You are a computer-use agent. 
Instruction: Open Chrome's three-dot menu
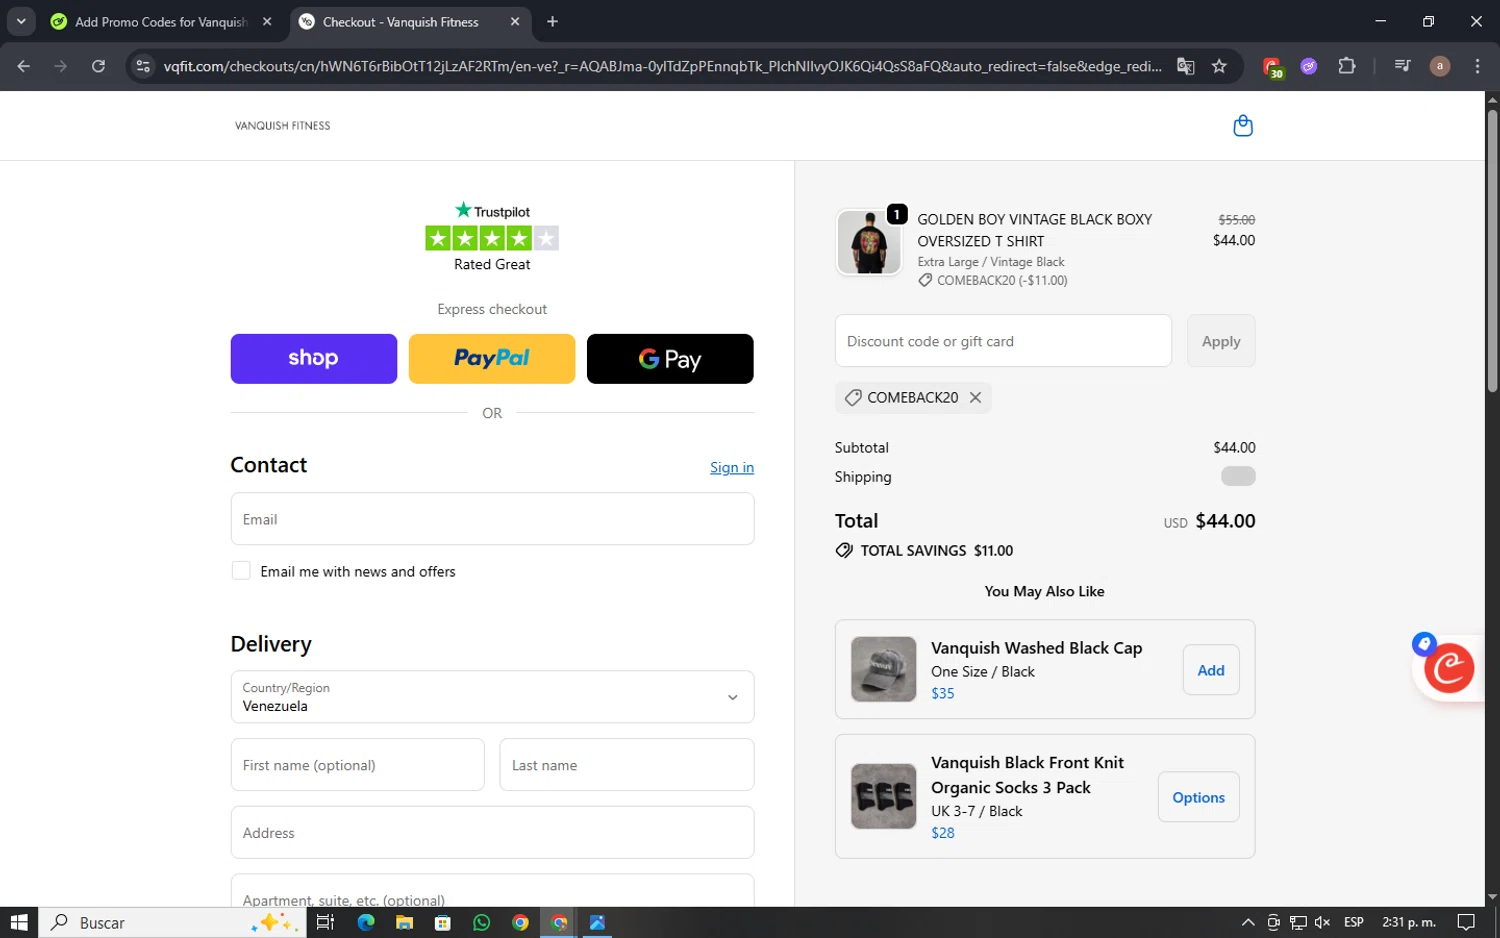click(1477, 66)
